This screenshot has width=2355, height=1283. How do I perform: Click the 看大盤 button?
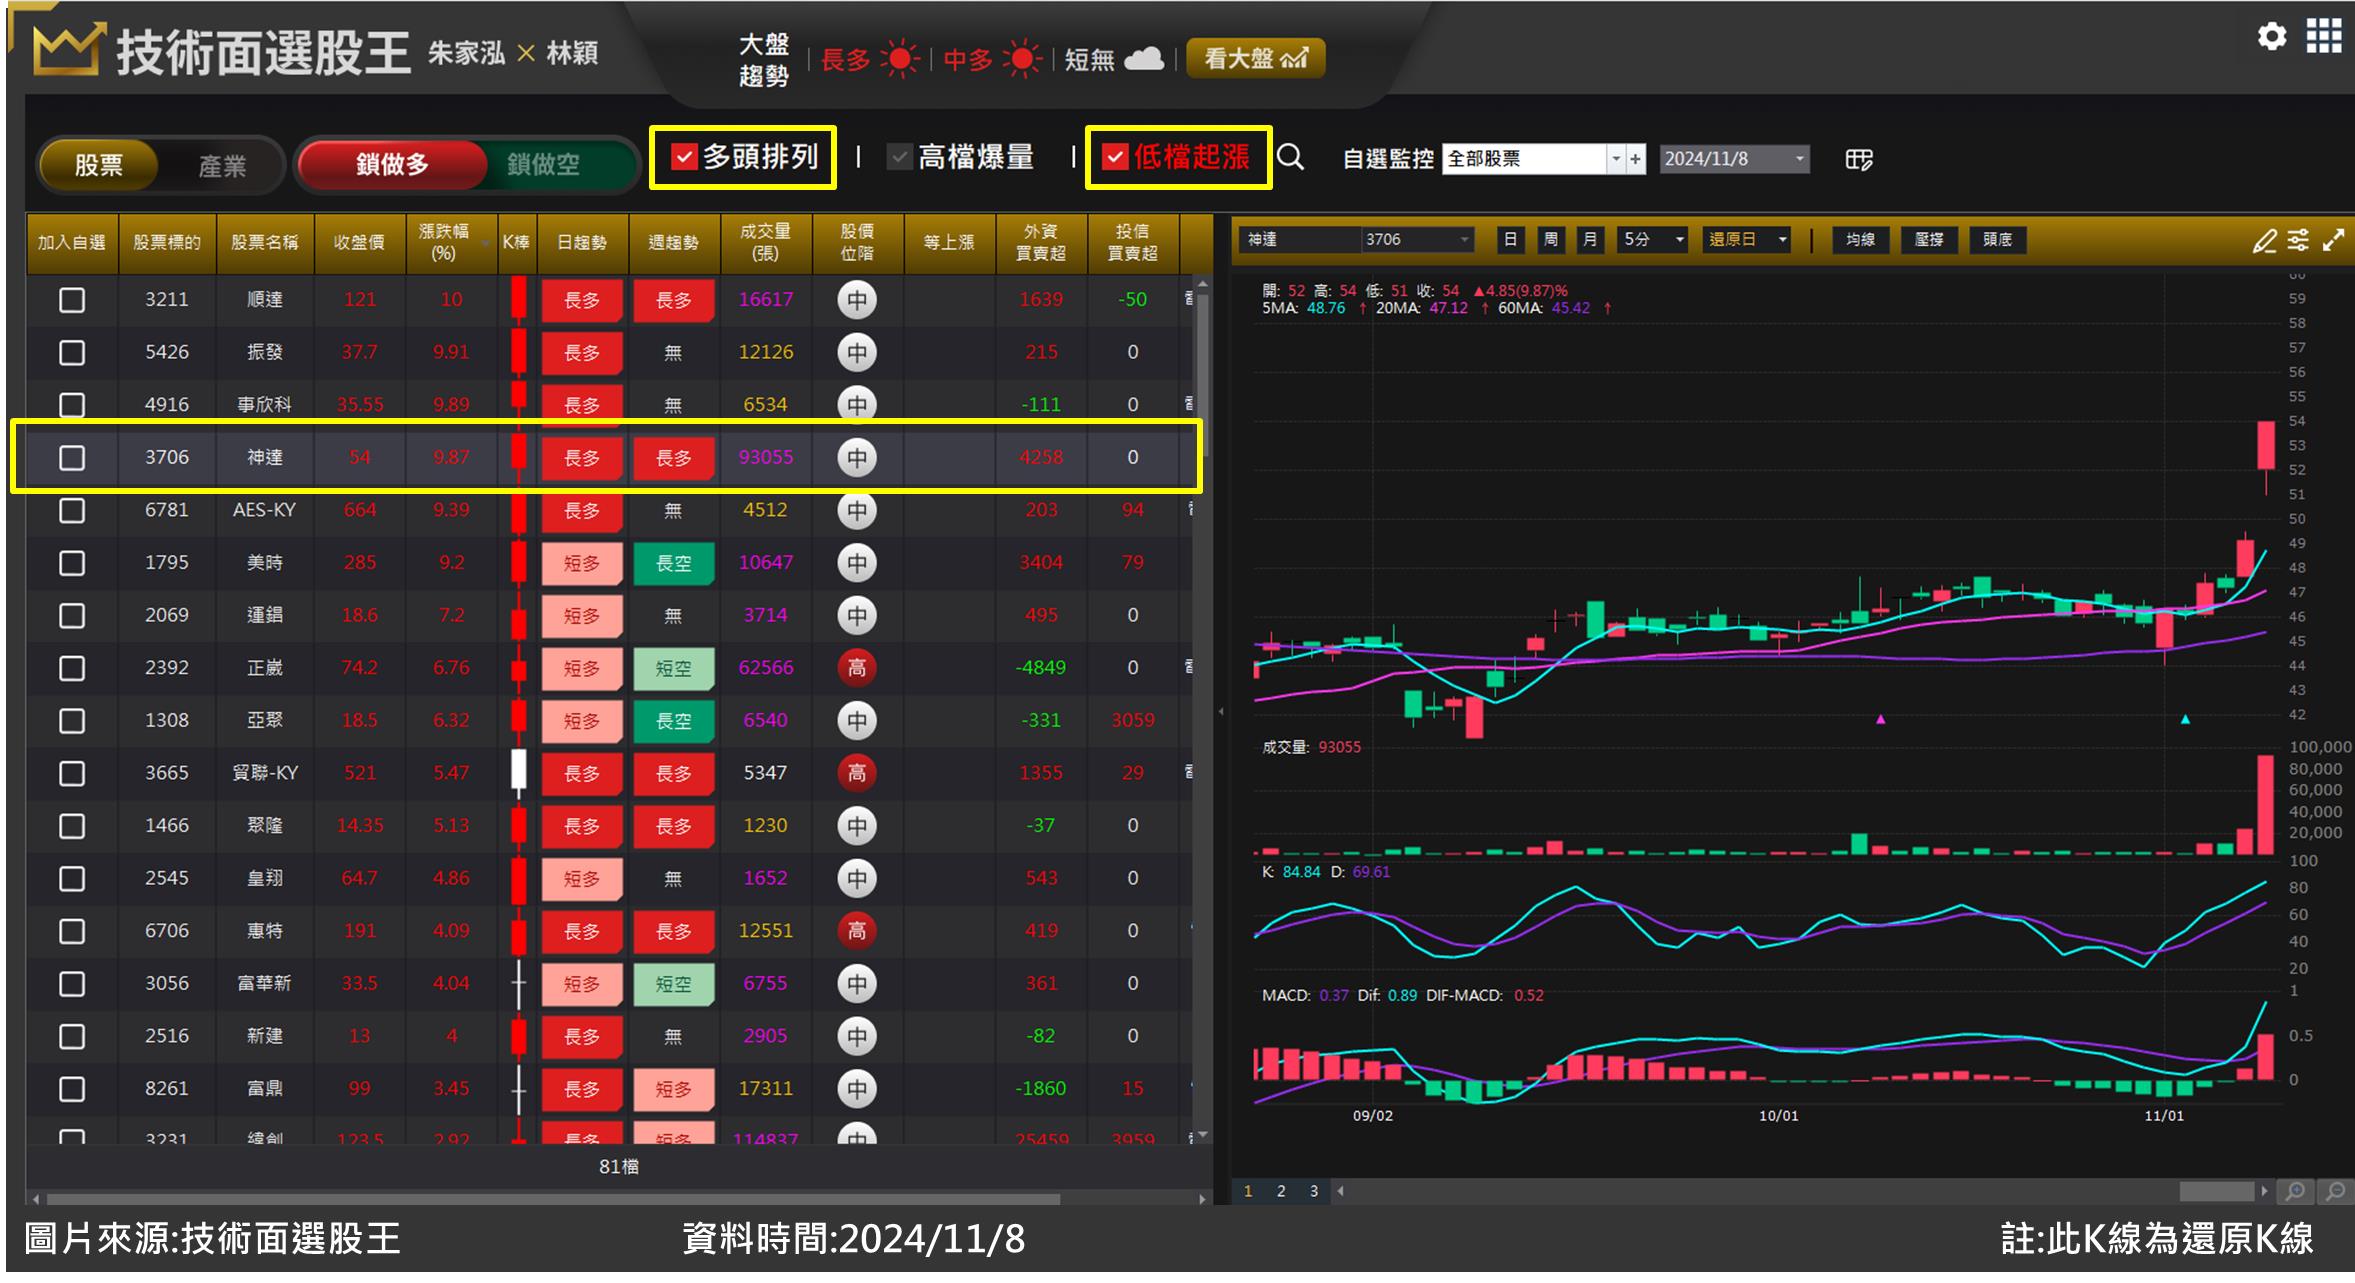[x=1255, y=58]
